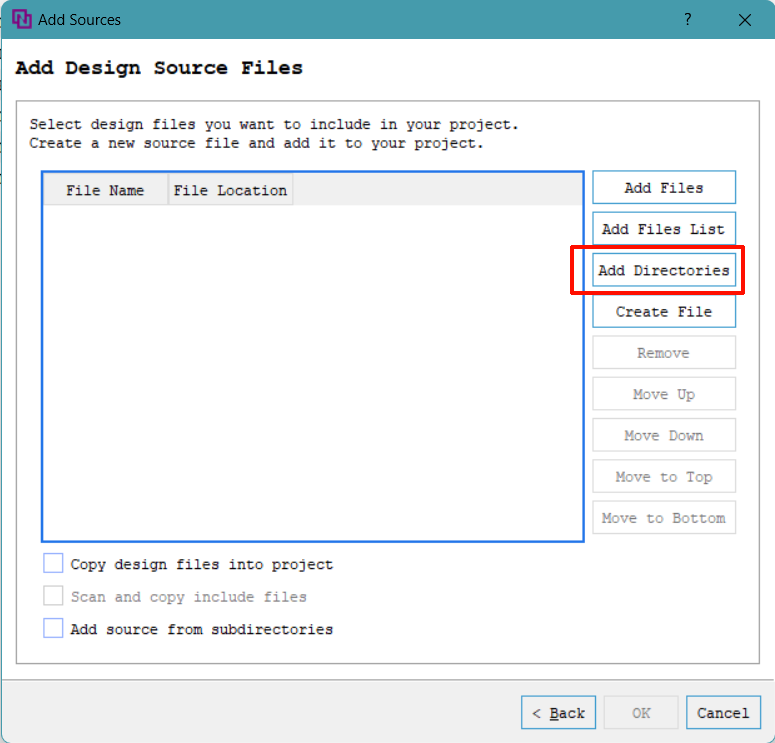Cancel the Add Sources dialog
Image resolution: width=775 pixels, height=743 pixels.
tap(723, 713)
